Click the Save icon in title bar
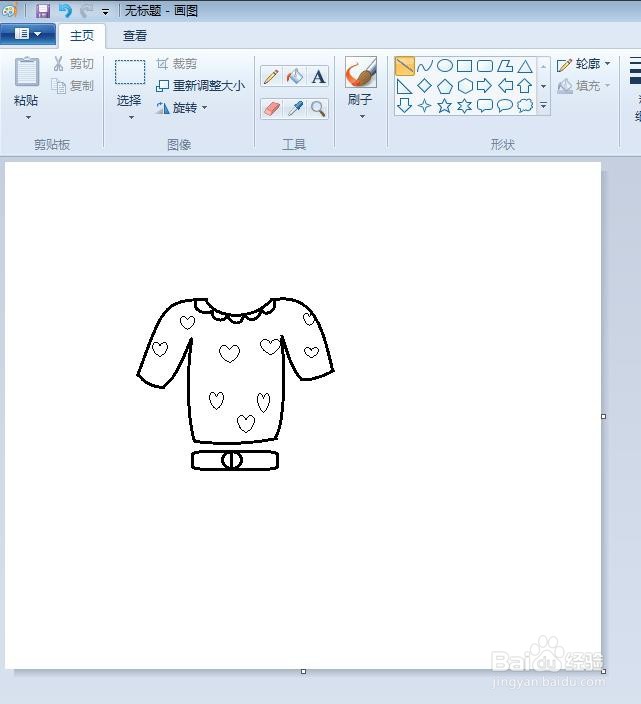The height and width of the screenshot is (704, 641). click(43, 11)
